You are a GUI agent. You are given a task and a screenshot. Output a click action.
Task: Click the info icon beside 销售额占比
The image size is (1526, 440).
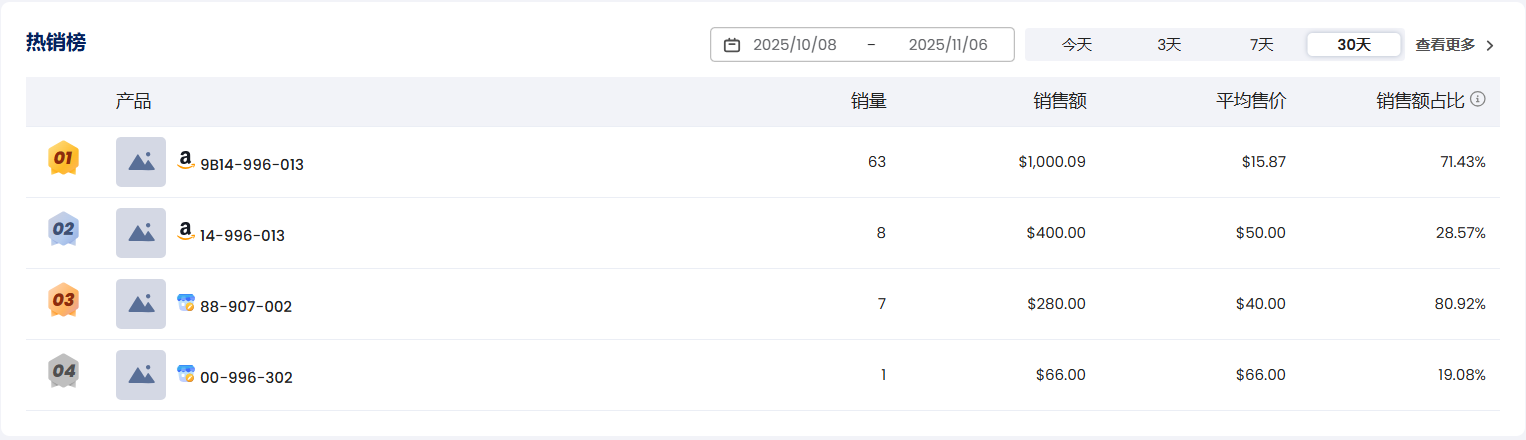[1477, 100]
